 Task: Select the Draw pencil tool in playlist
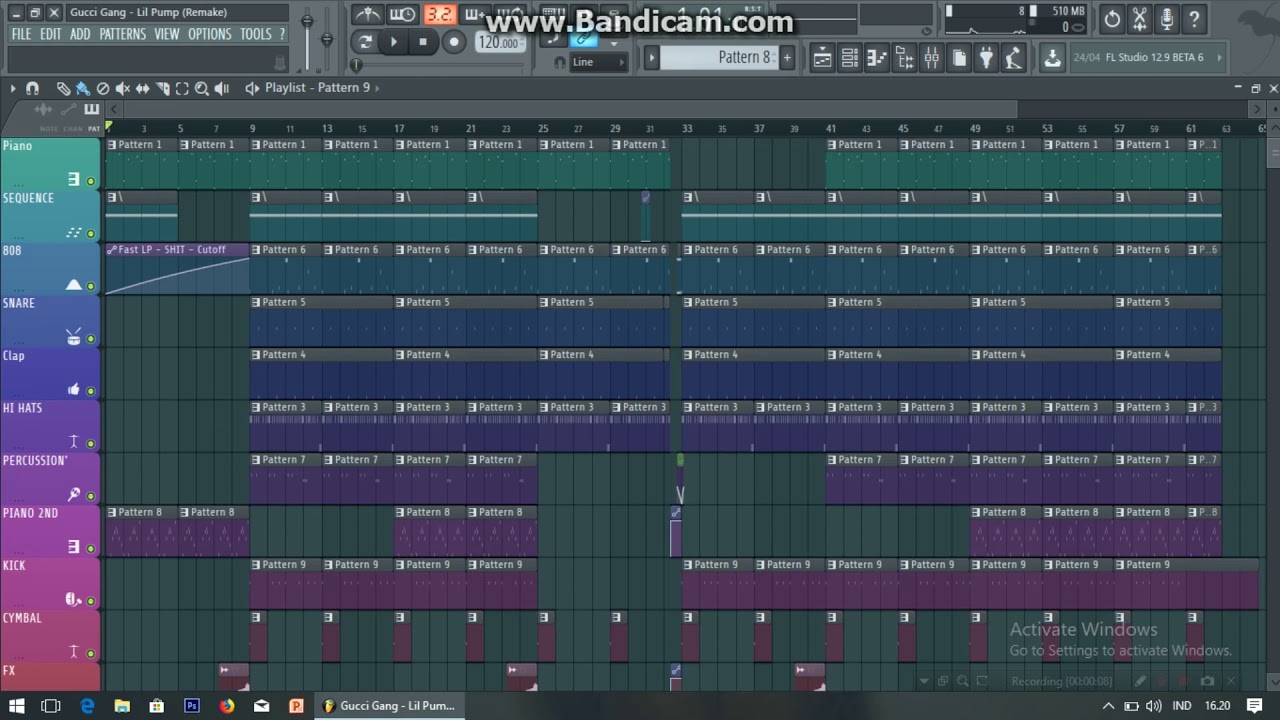63,88
